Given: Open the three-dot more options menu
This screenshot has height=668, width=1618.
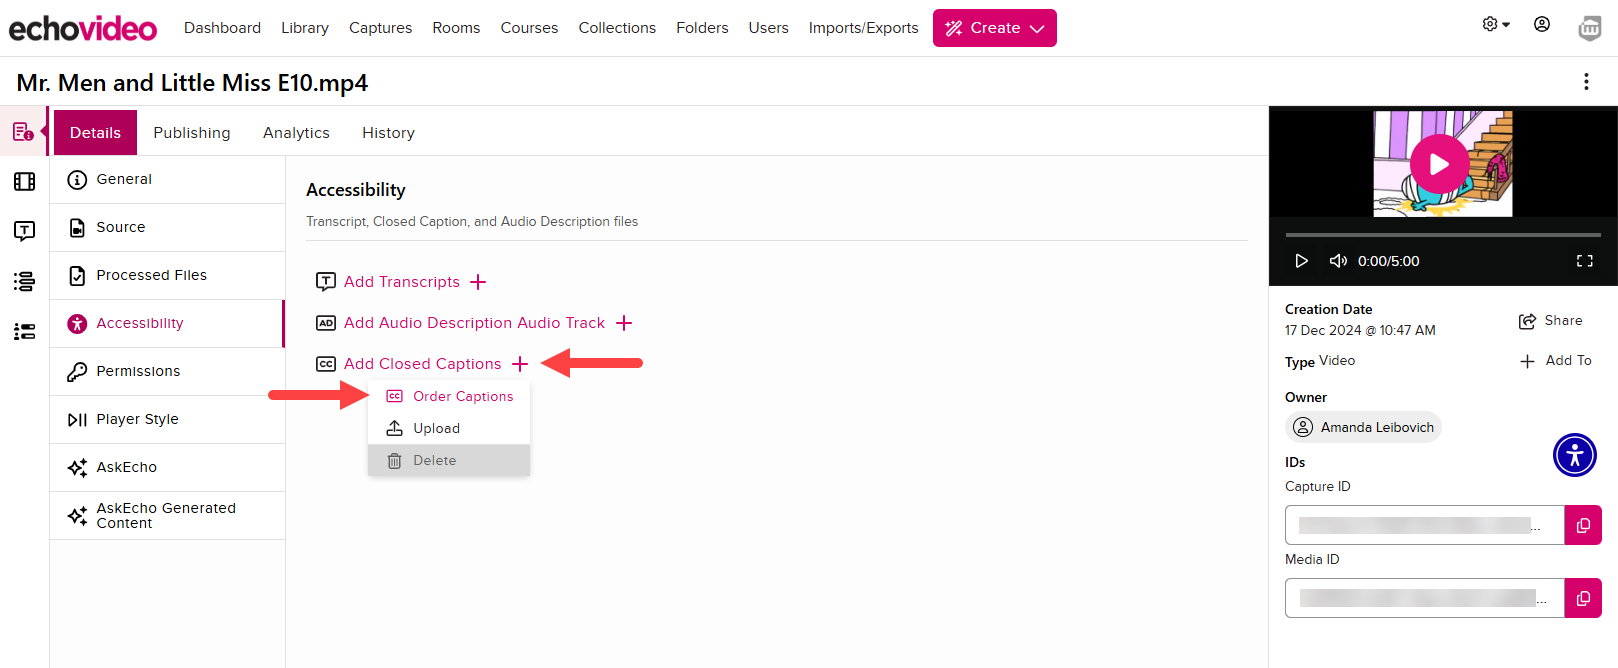Looking at the screenshot, I should pos(1585,82).
